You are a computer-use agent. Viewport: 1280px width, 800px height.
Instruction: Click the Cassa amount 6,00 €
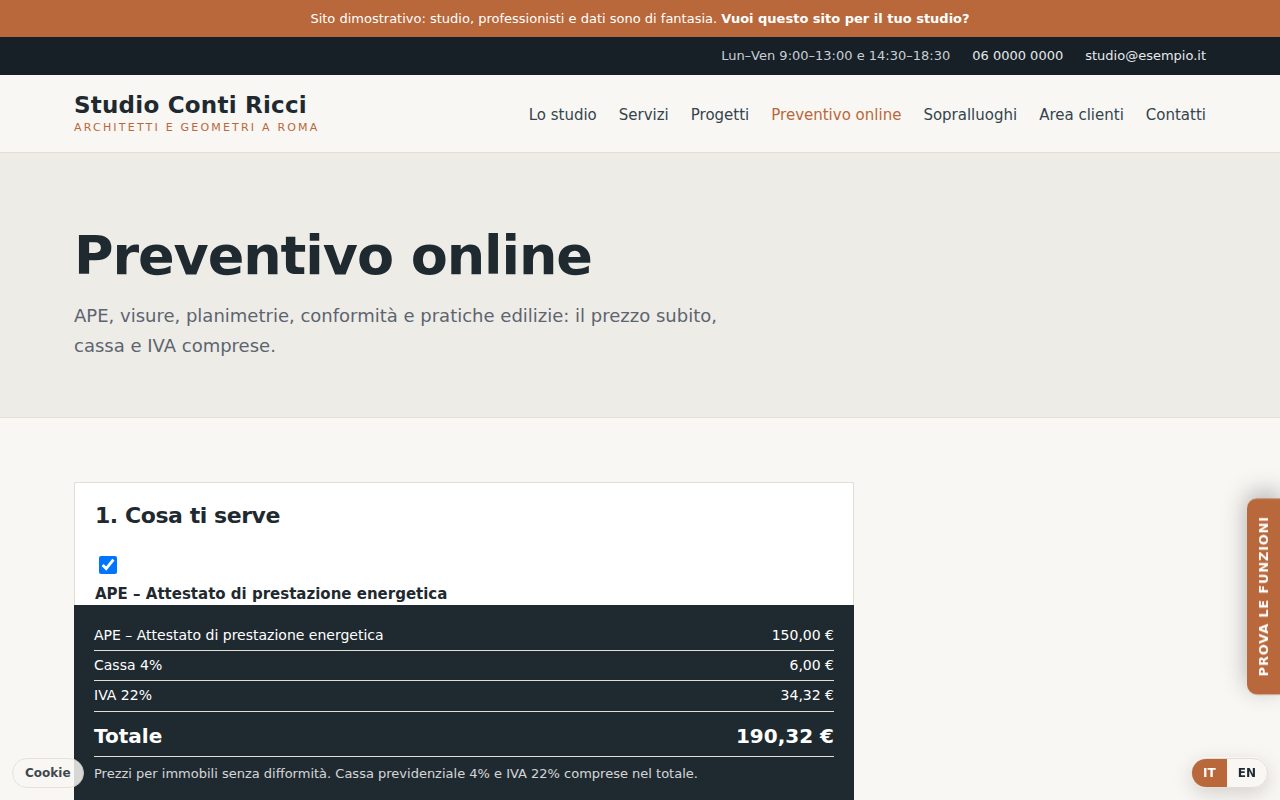point(811,665)
